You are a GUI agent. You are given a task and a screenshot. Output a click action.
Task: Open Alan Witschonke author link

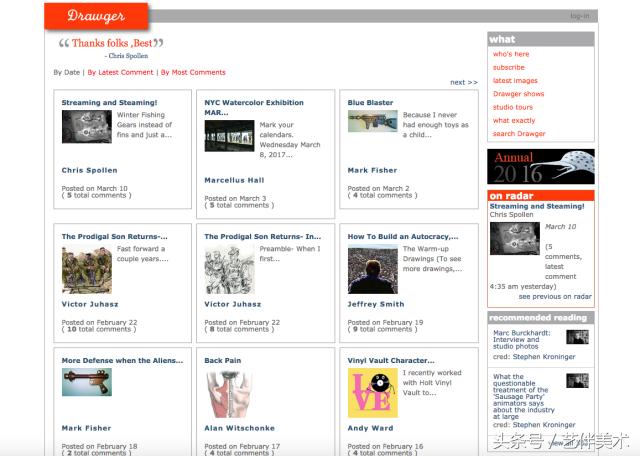(240, 428)
